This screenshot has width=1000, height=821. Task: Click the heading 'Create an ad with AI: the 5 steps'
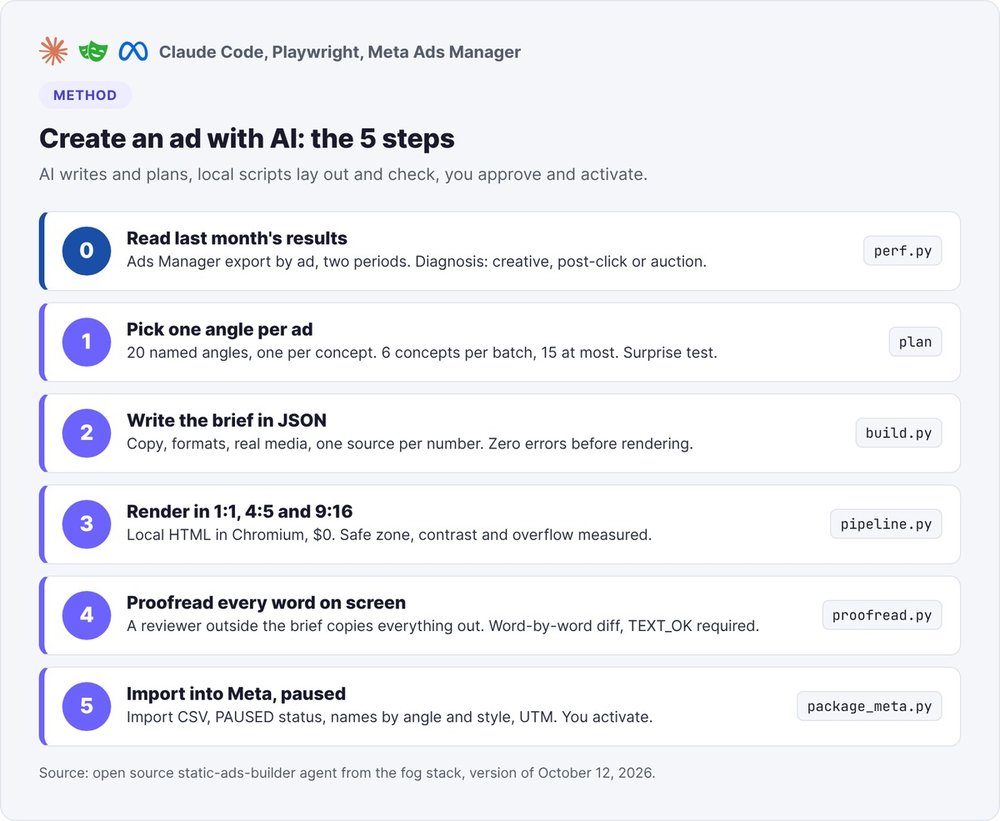pyautogui.click(x=247, y=138)
